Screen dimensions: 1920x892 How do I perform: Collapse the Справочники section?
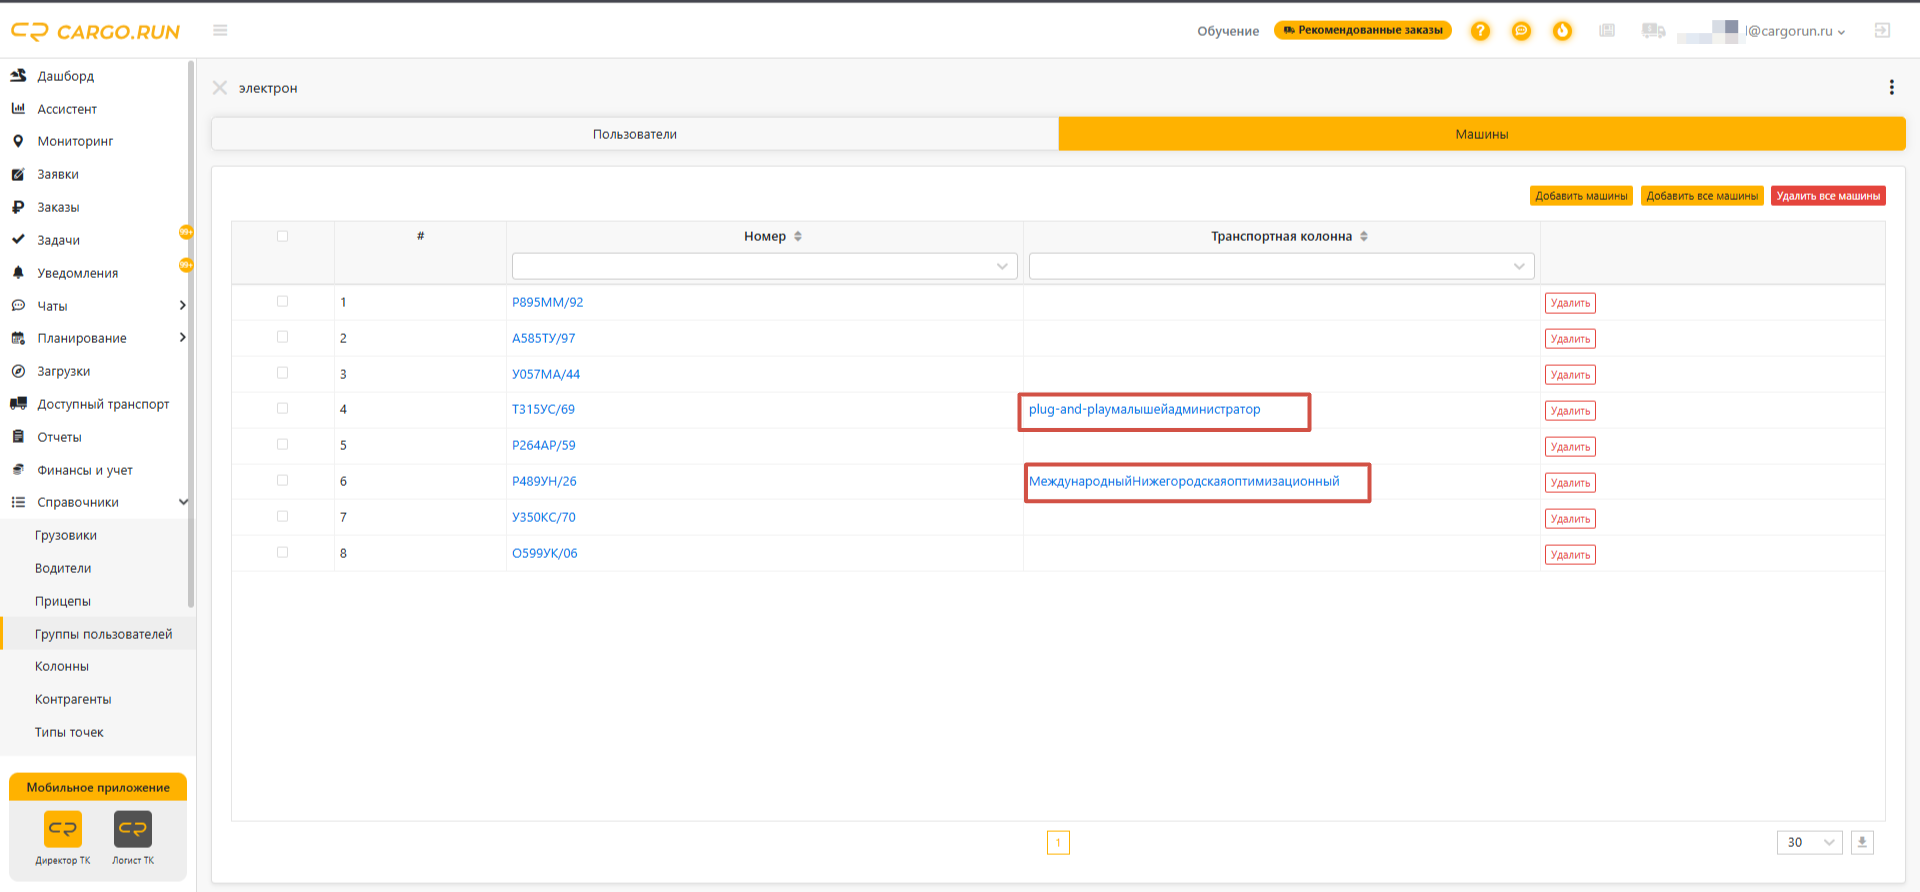[182, 502]
